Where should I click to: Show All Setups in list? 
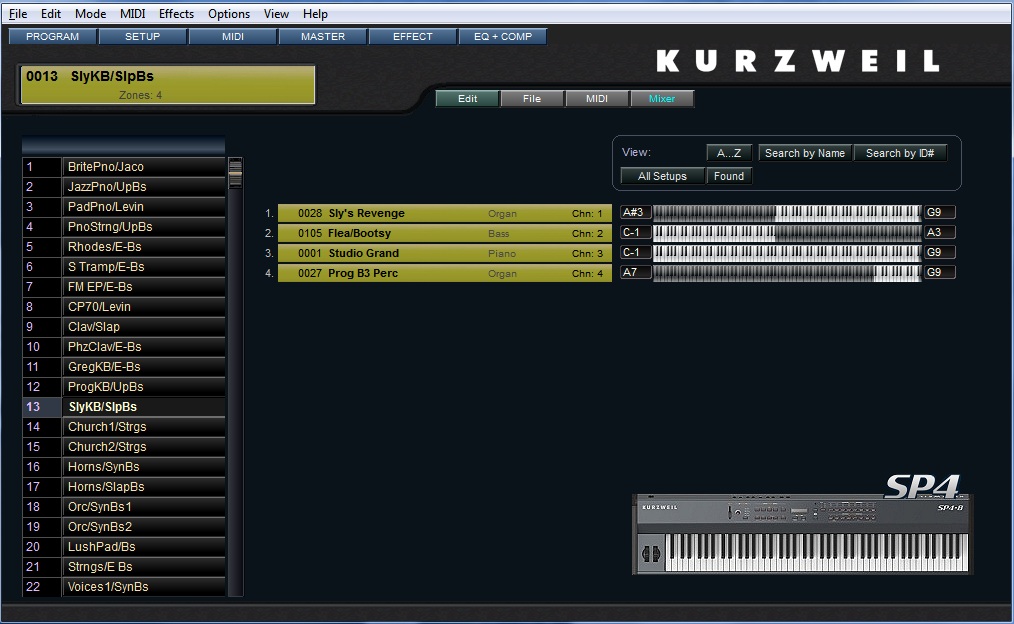click(x=662, y=176)
